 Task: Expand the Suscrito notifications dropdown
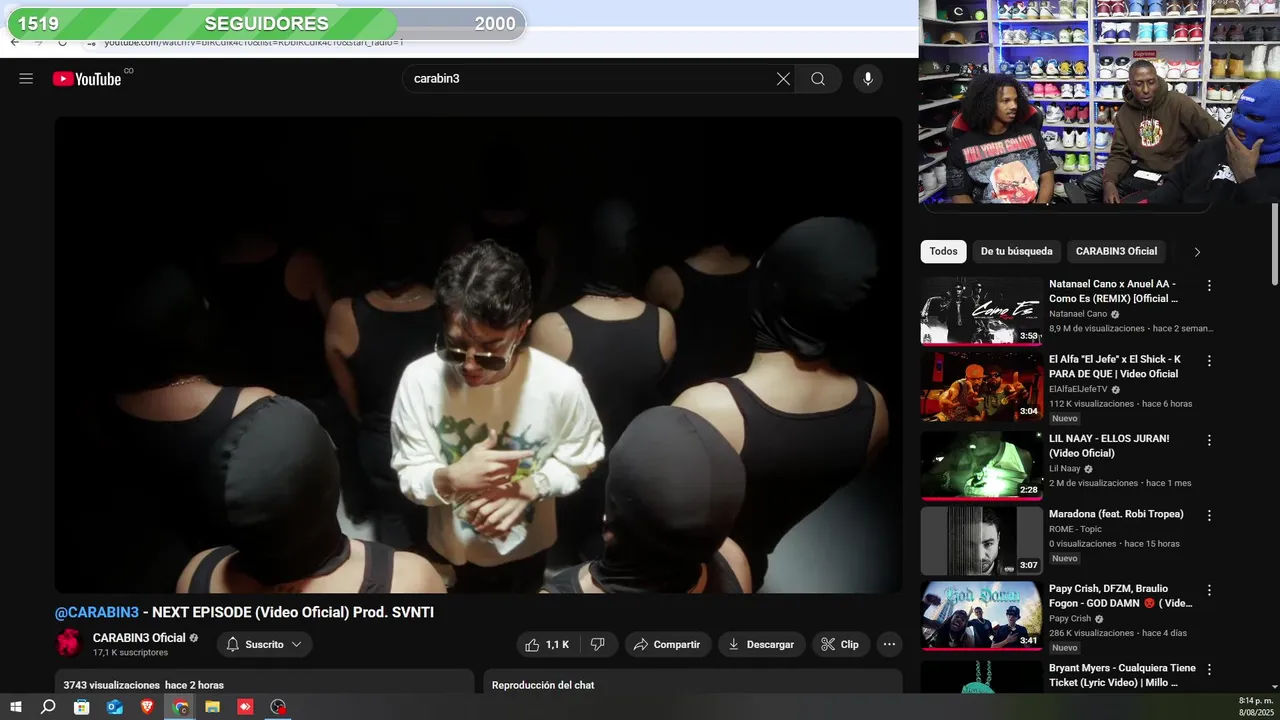[264, 645]
